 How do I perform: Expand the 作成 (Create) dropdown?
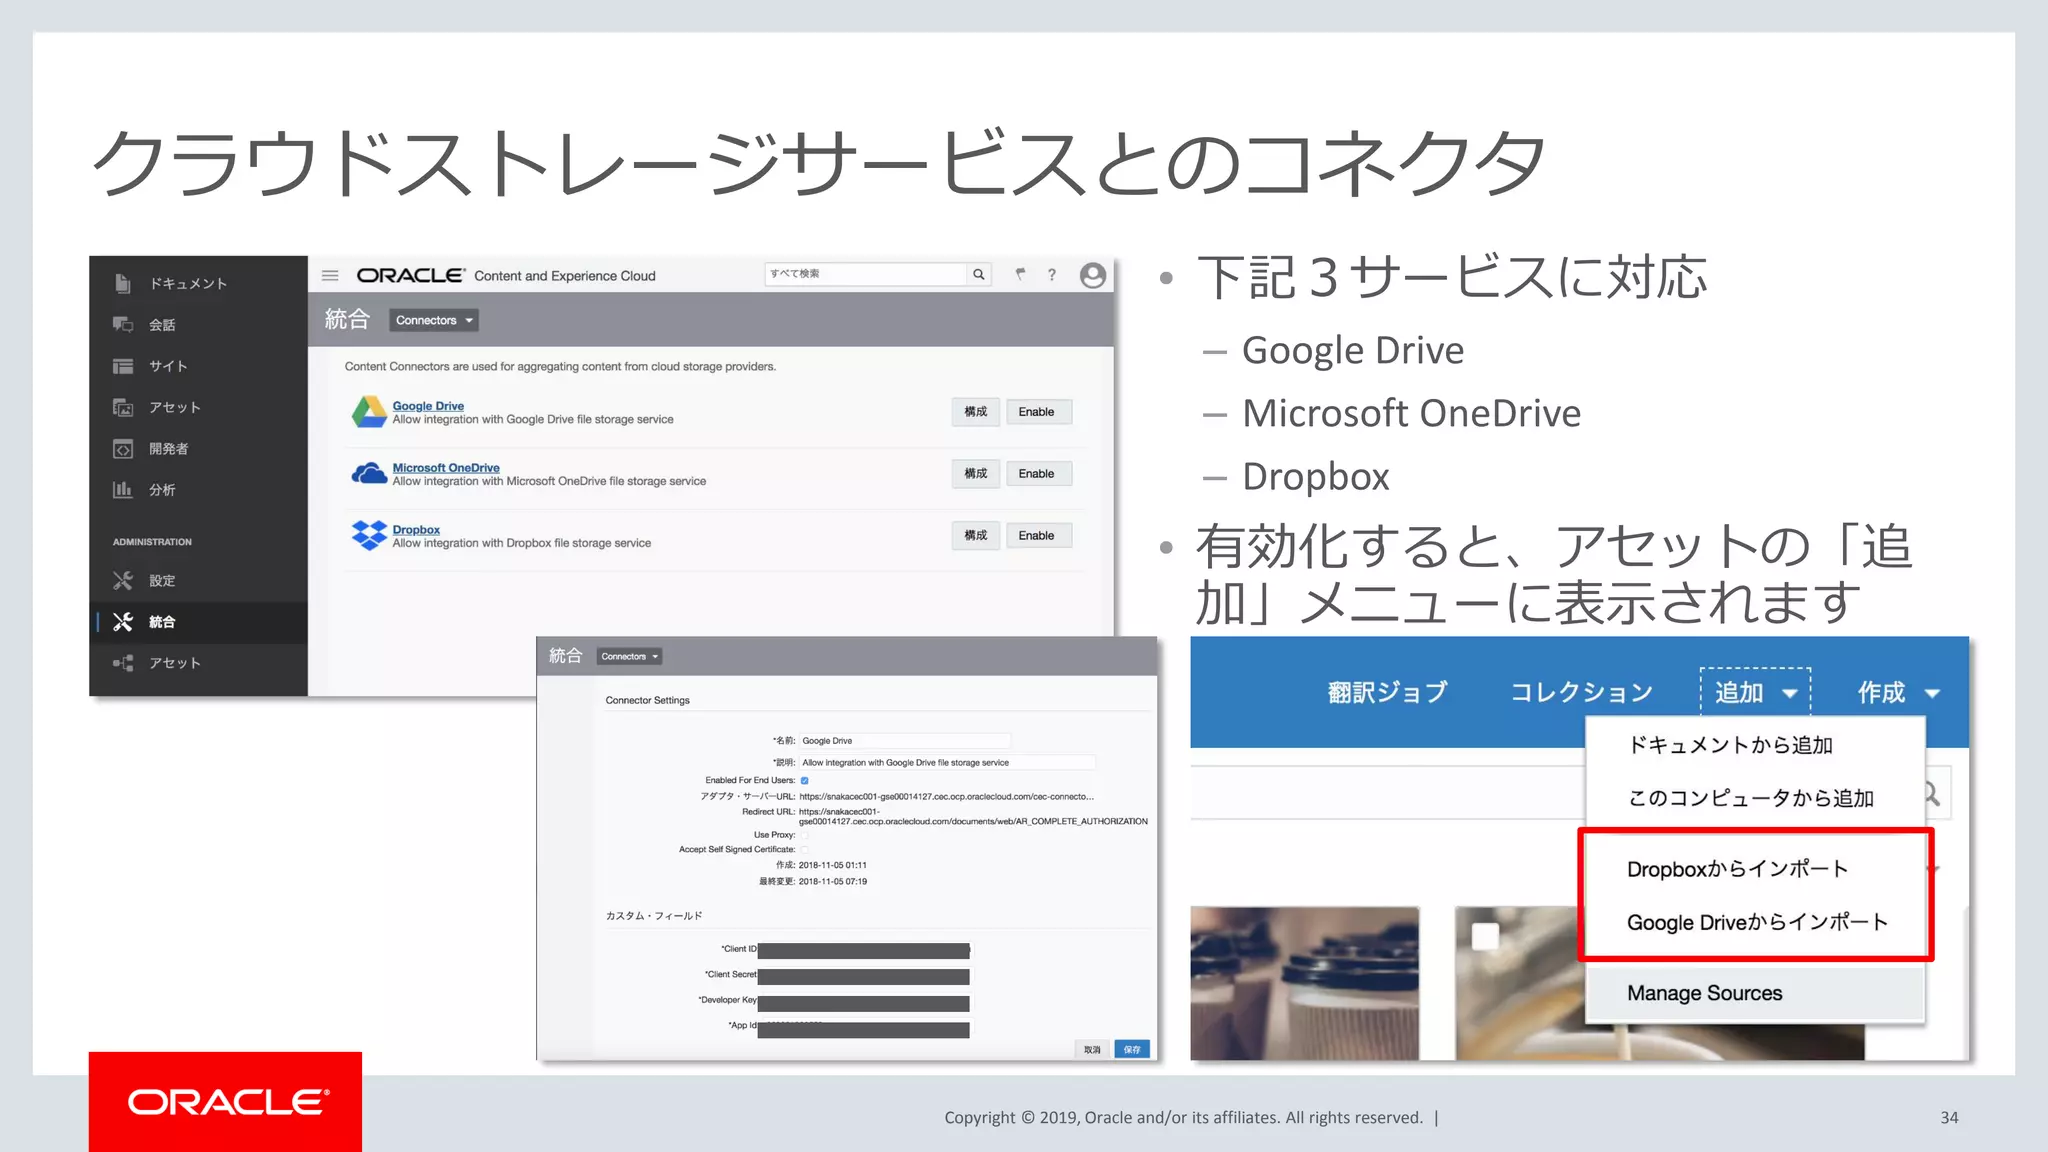[x=1899, y=692]
